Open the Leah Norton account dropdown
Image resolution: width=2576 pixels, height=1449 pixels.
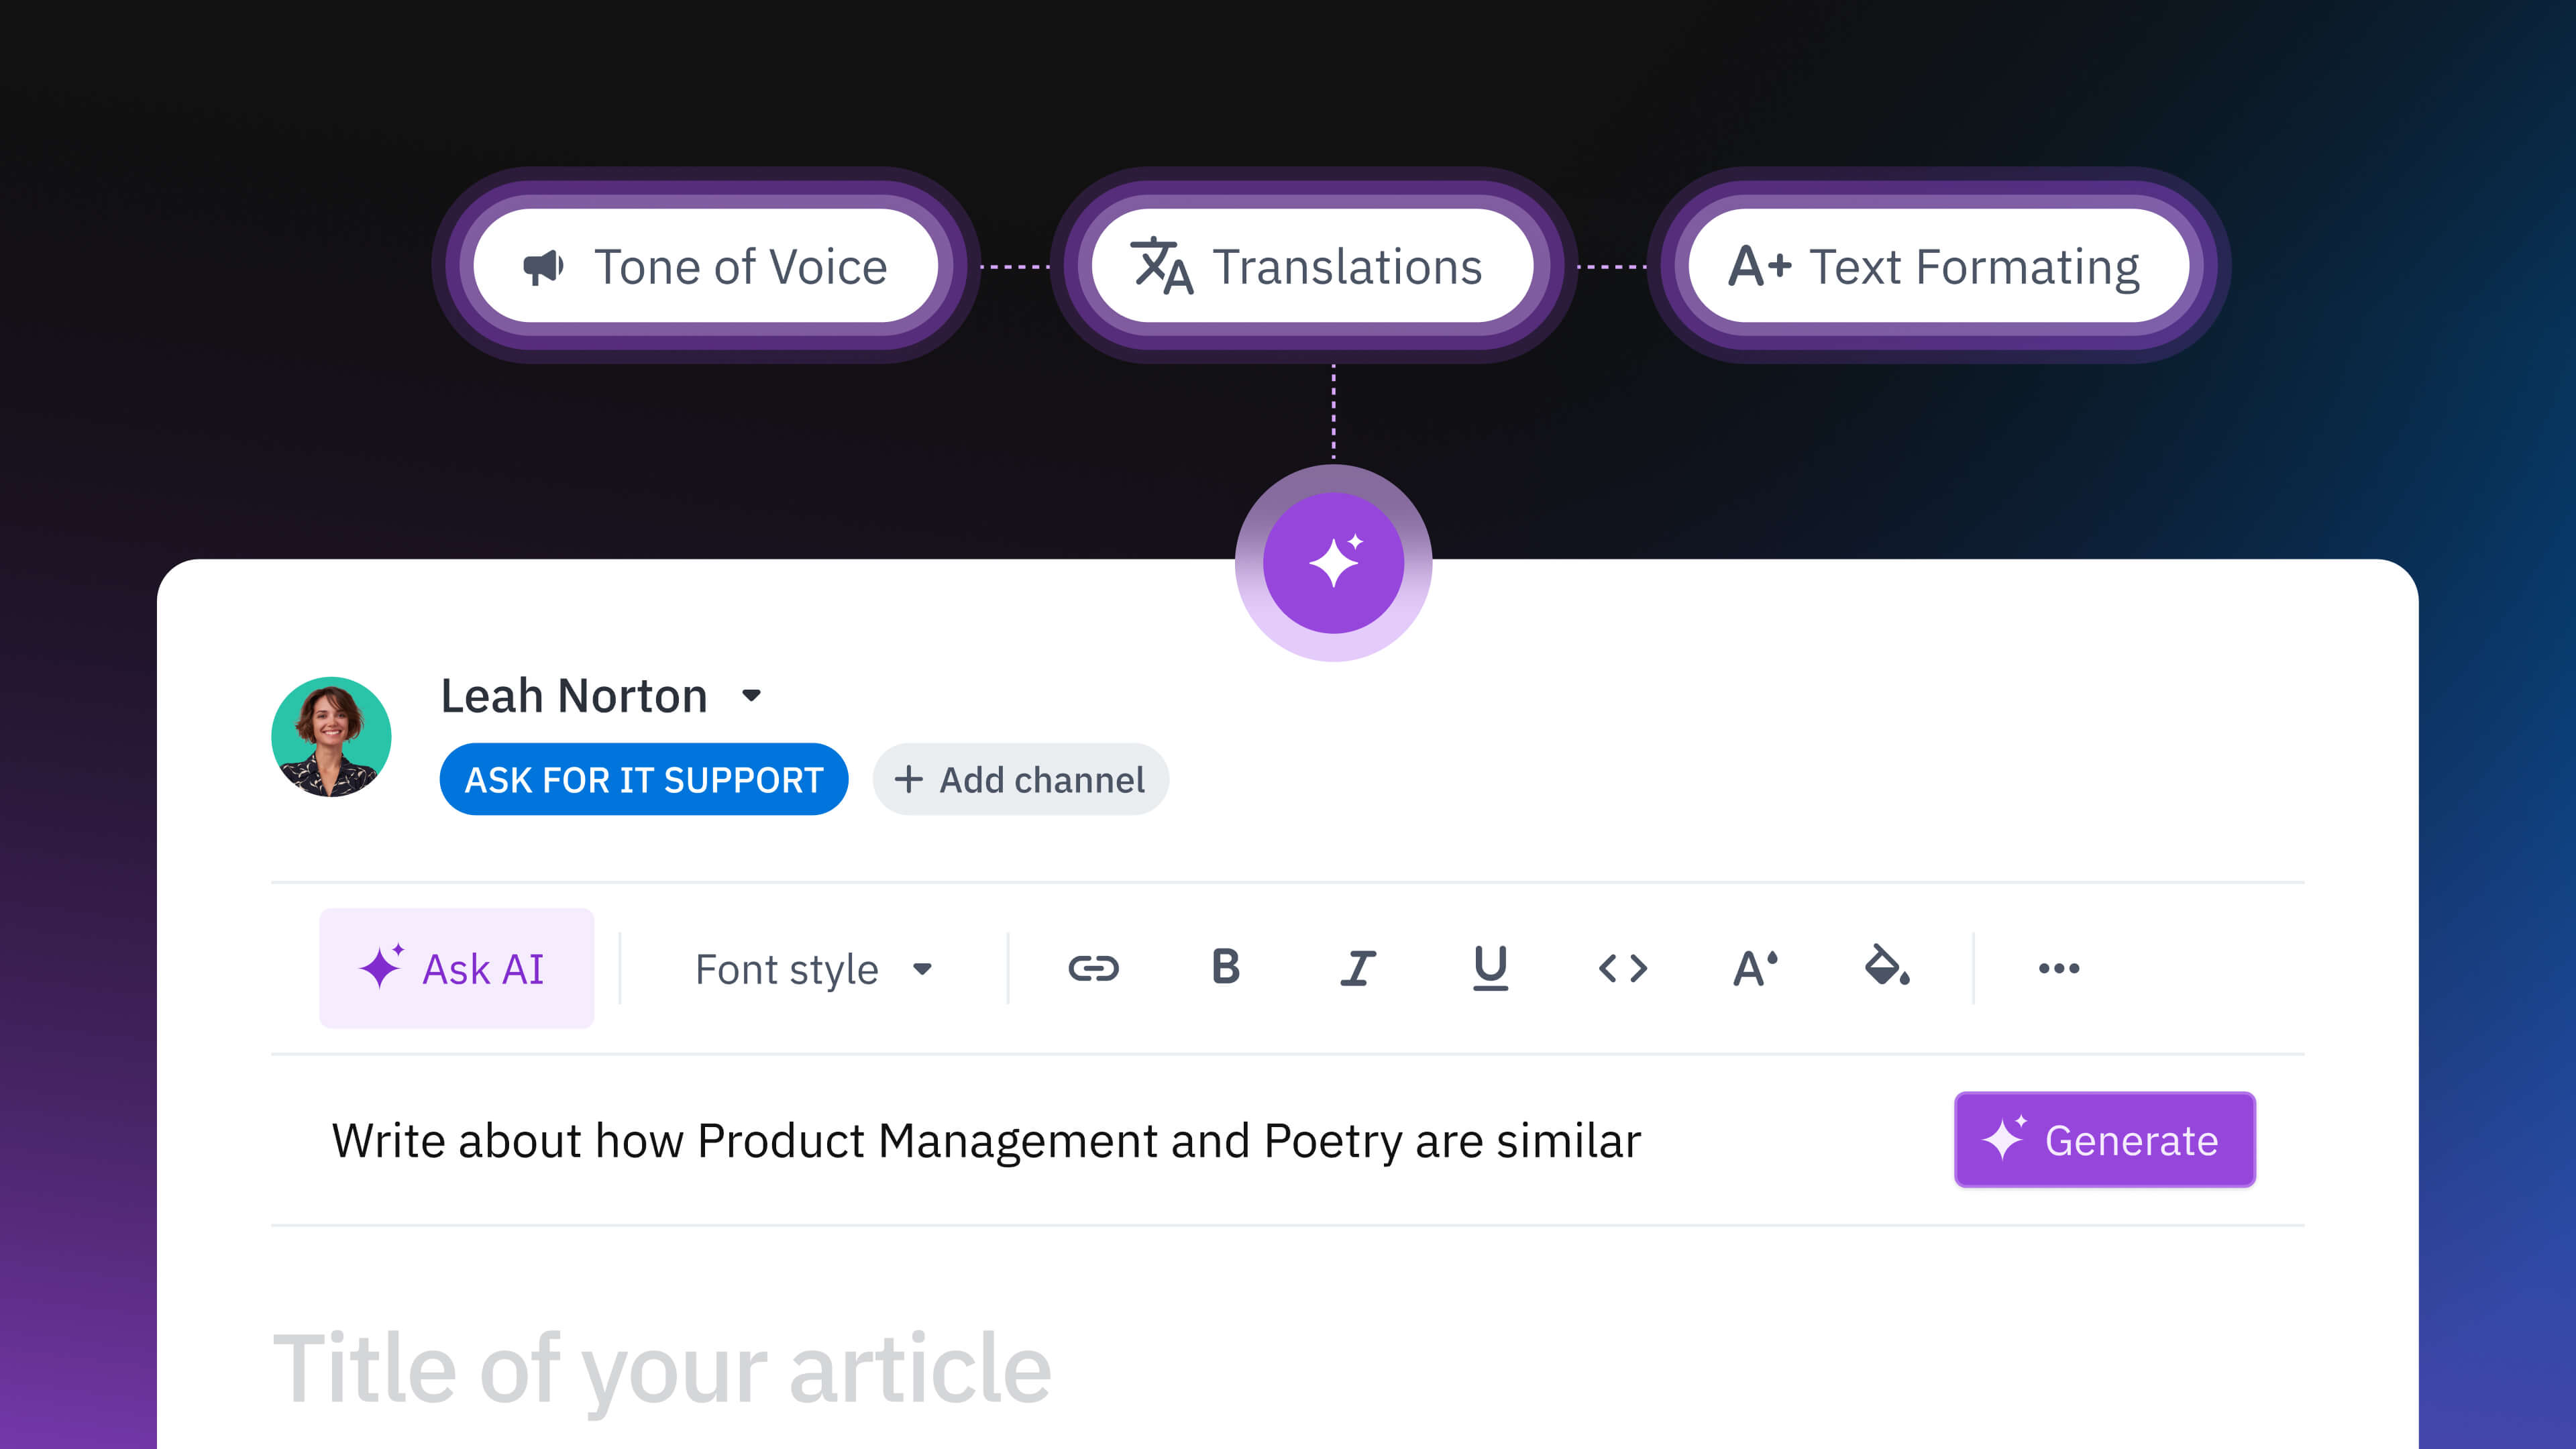click(x=753, y=695)
